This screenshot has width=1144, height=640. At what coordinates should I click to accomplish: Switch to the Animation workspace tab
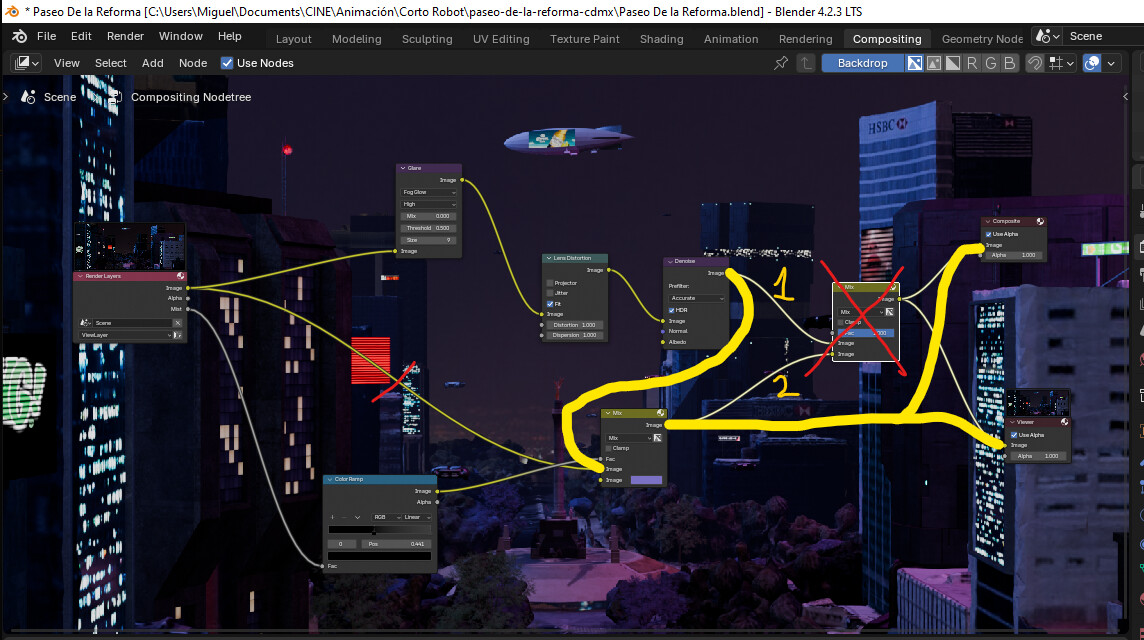tap(731, 39)
